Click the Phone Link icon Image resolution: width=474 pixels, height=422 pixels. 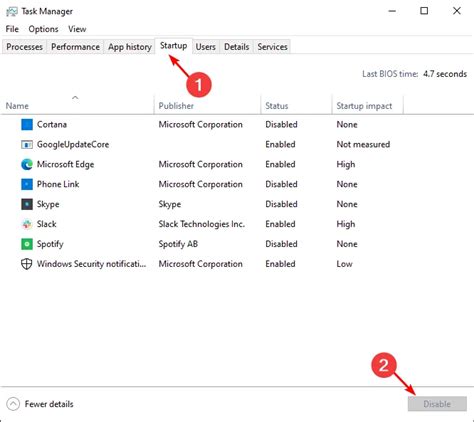[27, 184]
